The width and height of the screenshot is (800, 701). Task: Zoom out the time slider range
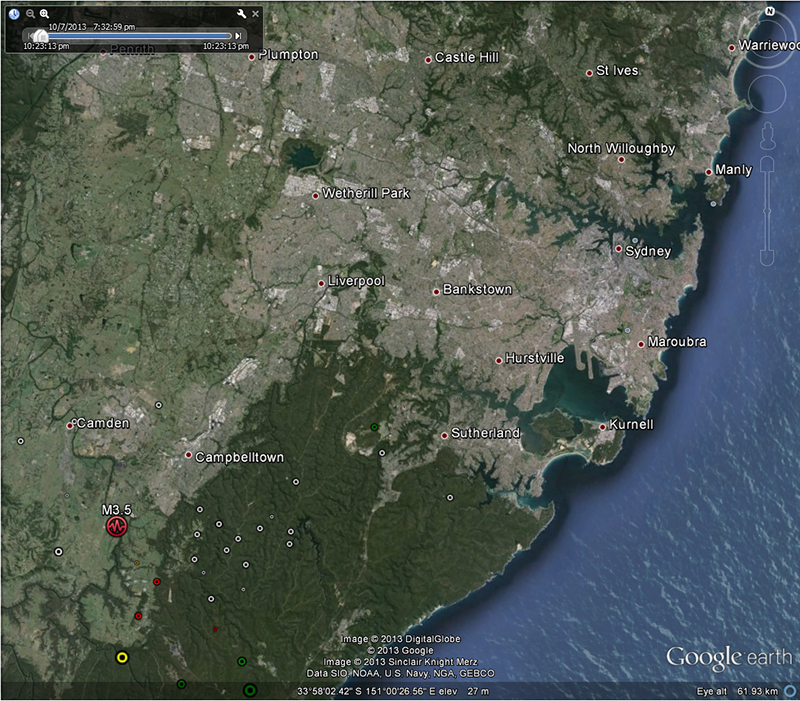30,14
